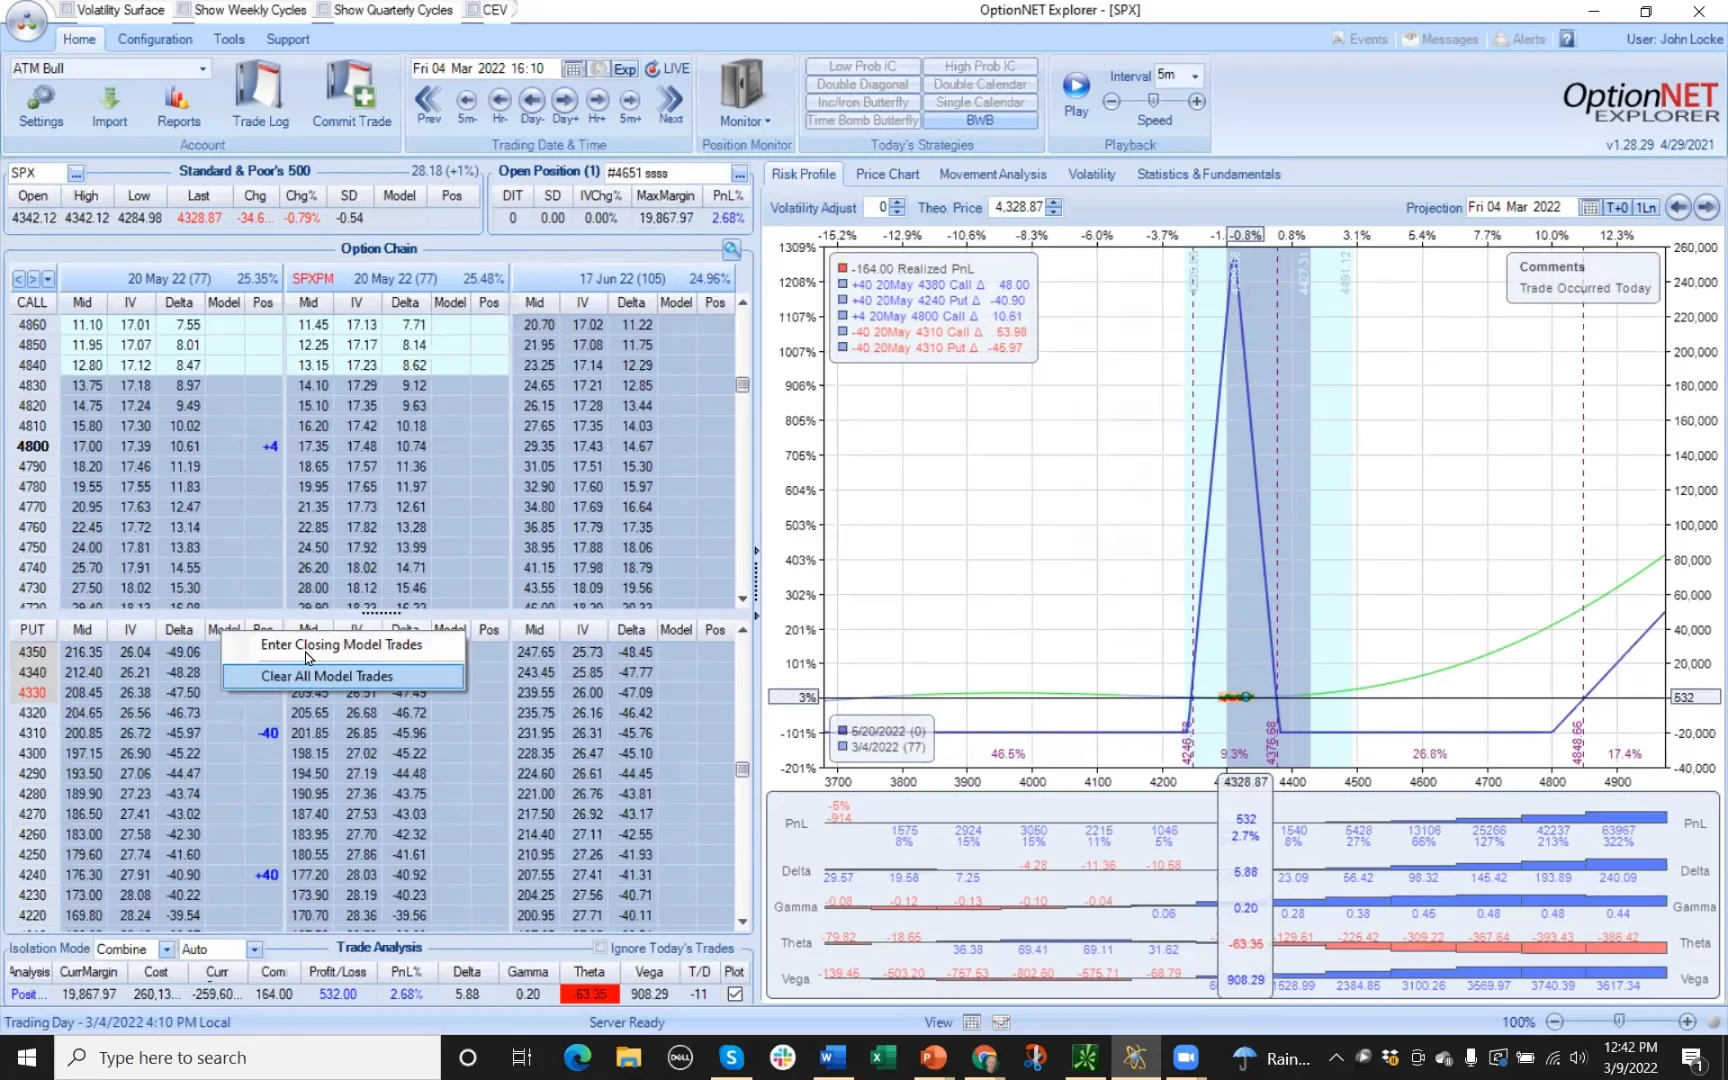Adjust the playback Speed slider thumb
Image resolution: width=1728 pixels, height=1080 pixels.
pos(1153,101)
